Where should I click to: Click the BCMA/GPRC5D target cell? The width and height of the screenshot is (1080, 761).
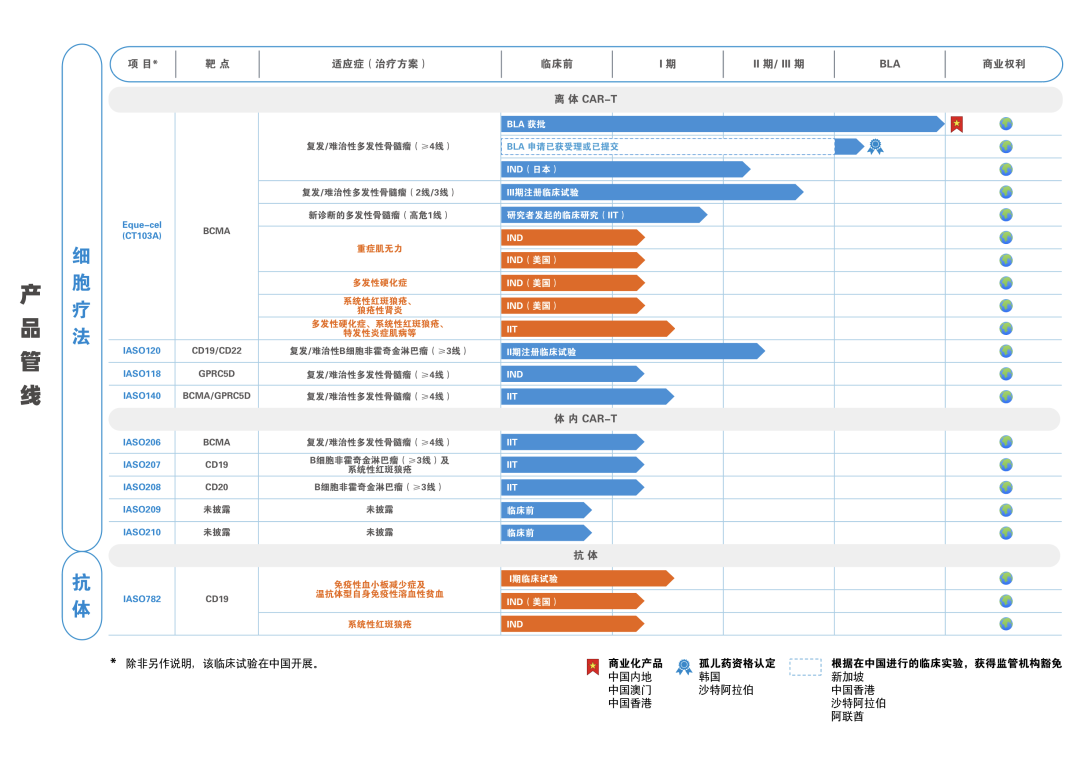coord(217,396)
